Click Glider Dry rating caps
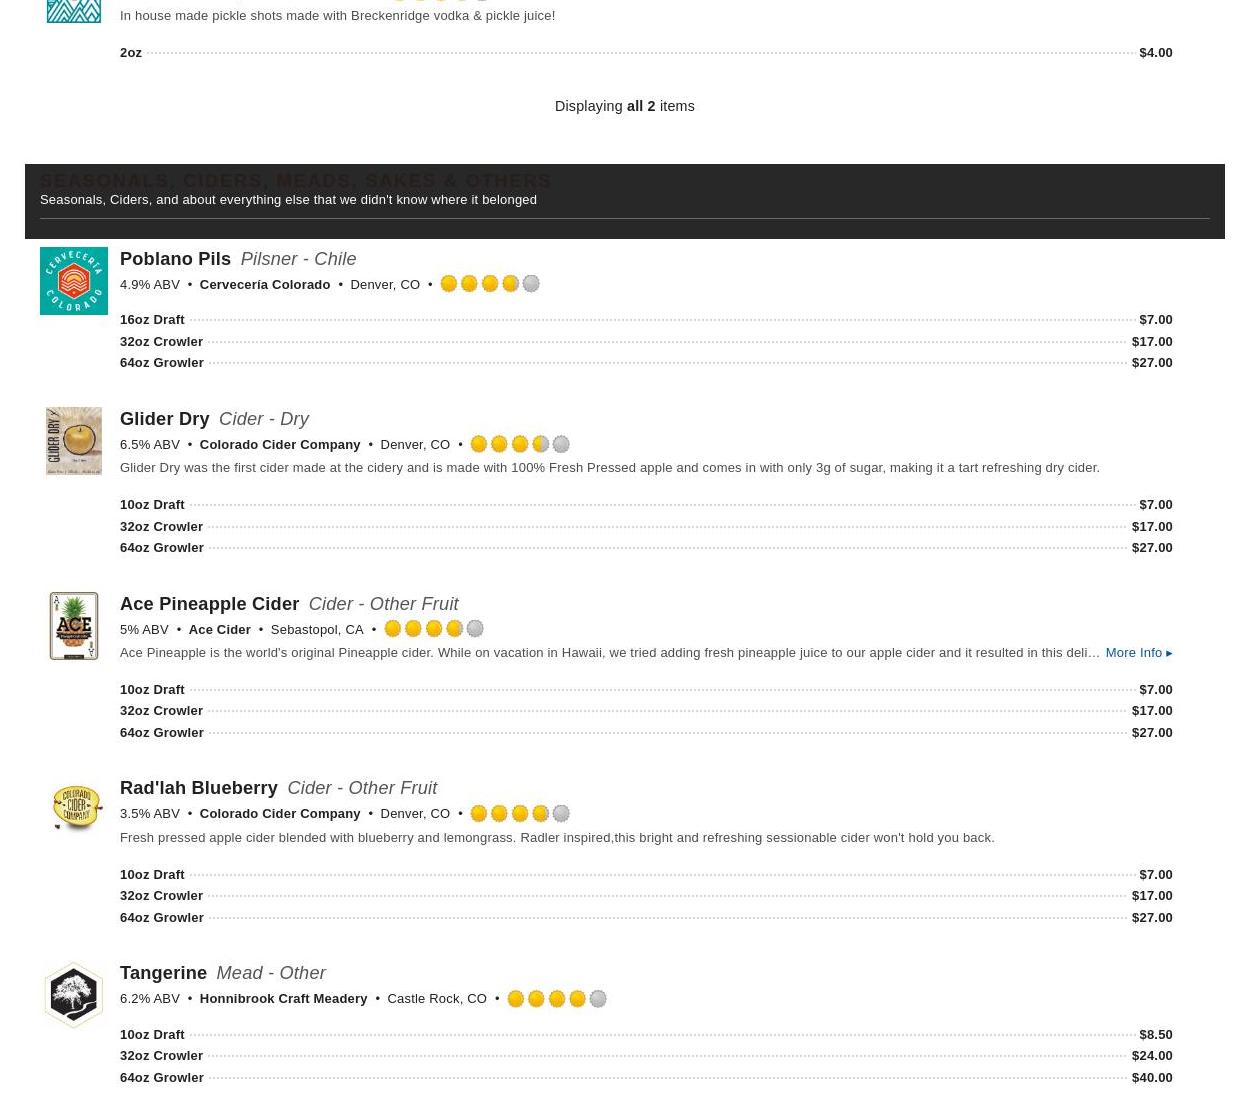Image resolution: width=1250 pixels, height=1097 pixels. tap(519, 444)
